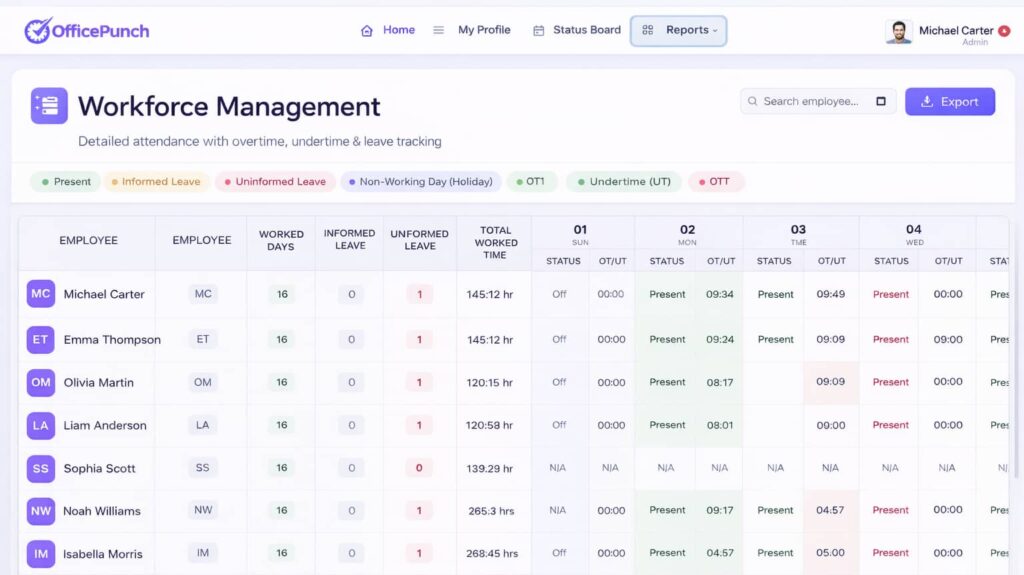The height and width of the screenshot is (575, 1024).
Task: Click the Export button
Action: pyautogui.click(x=950, y=101)
